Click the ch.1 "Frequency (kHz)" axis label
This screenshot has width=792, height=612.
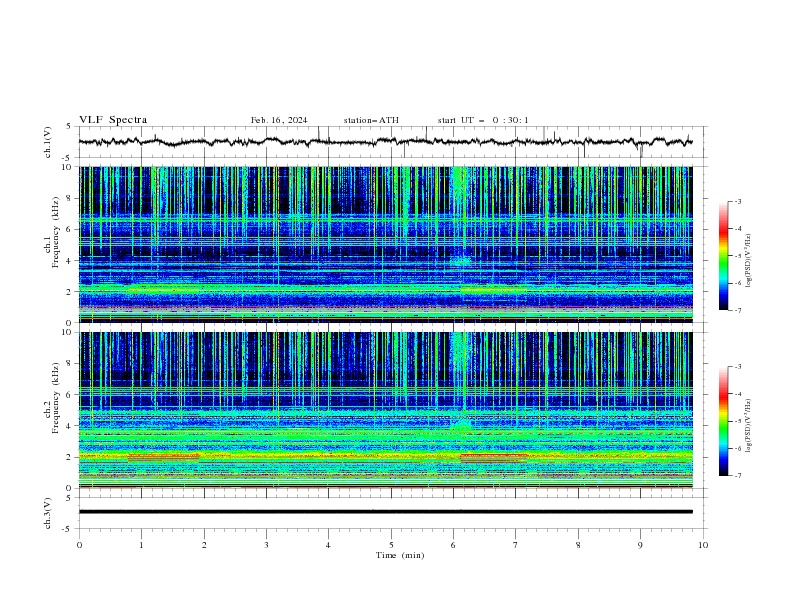click(56, 230)
